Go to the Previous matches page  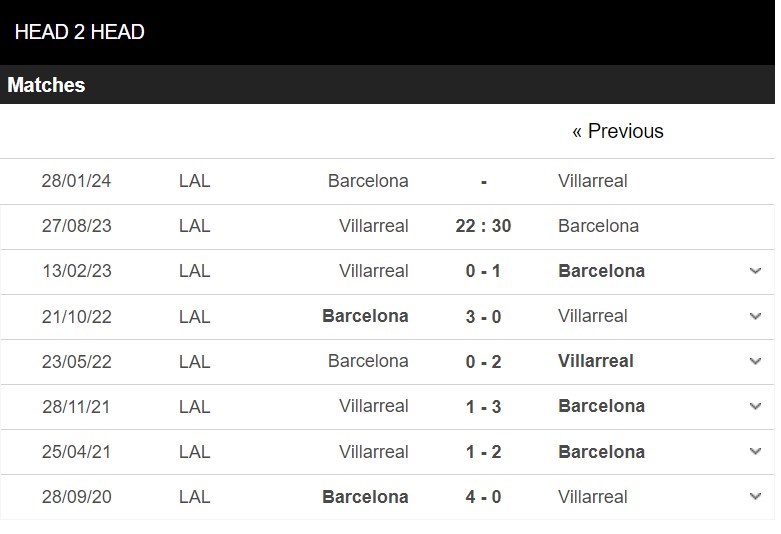tap(618, 132)
